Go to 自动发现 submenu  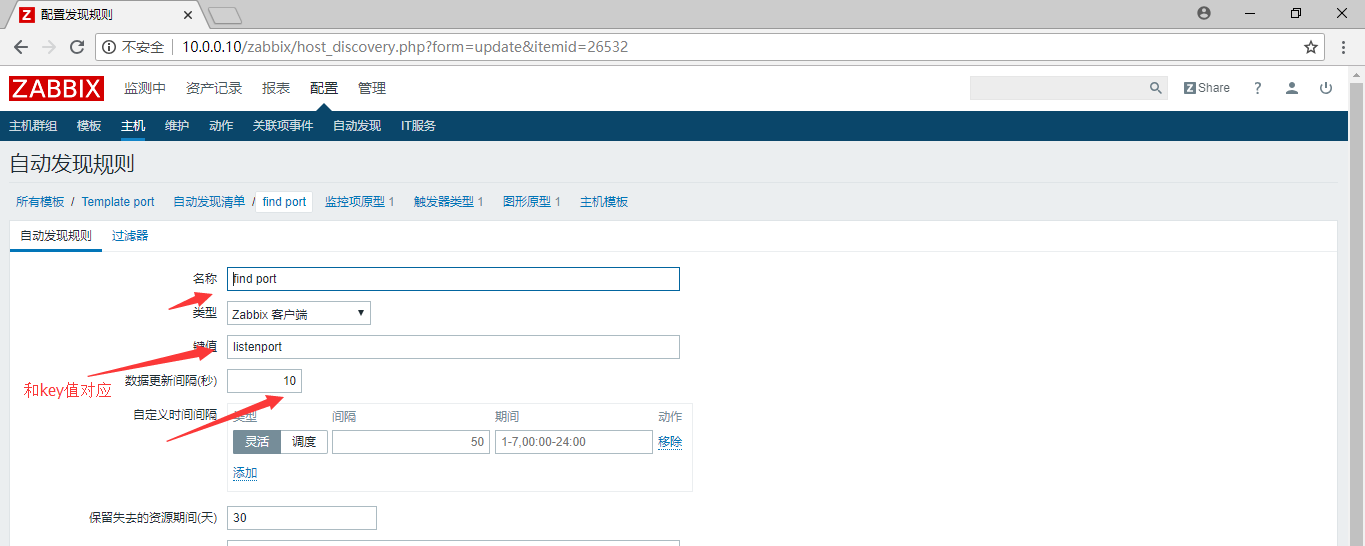coord(357,126)
